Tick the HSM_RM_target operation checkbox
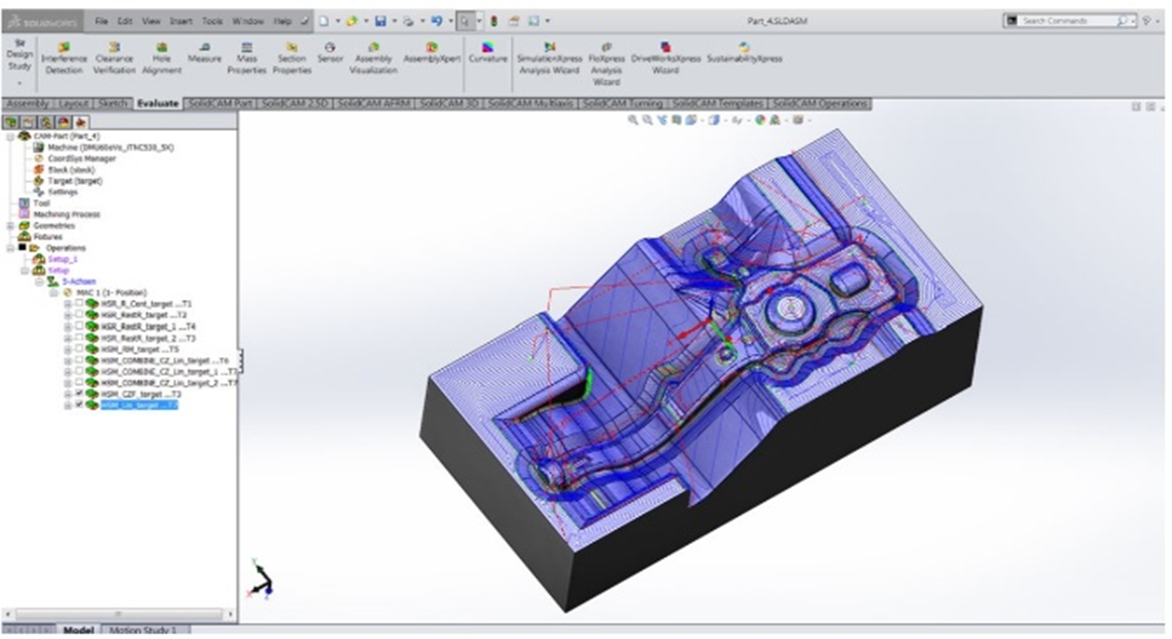 click(79, 349)
